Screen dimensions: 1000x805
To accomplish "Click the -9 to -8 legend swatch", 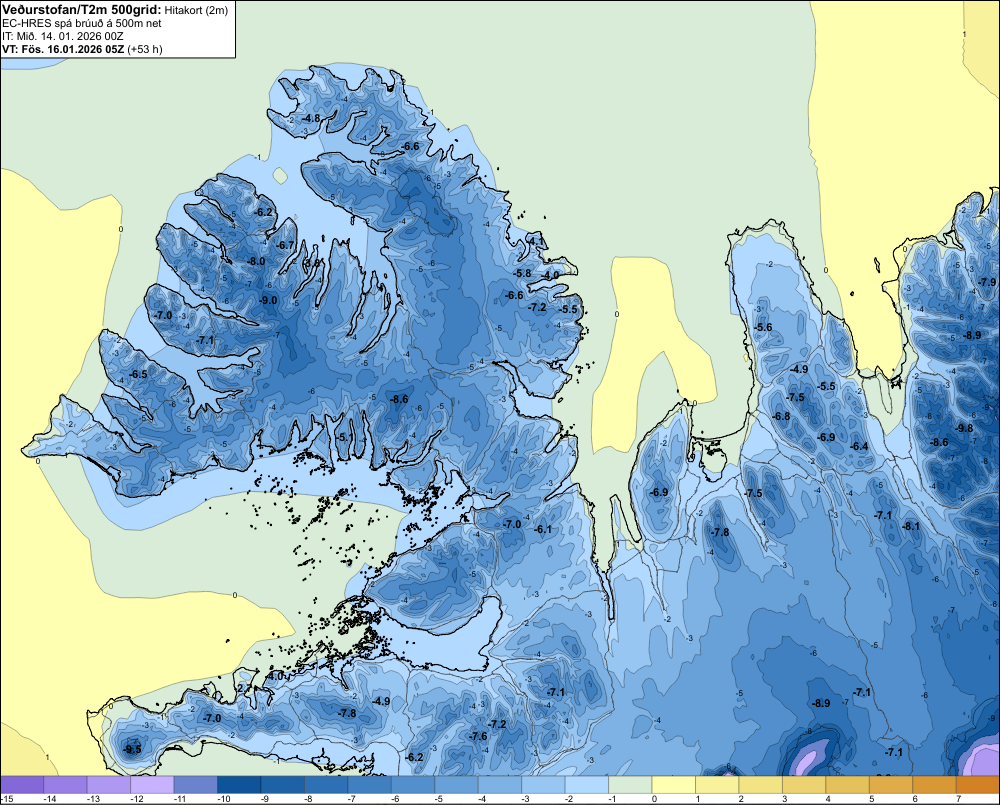I will coord(283,785).
